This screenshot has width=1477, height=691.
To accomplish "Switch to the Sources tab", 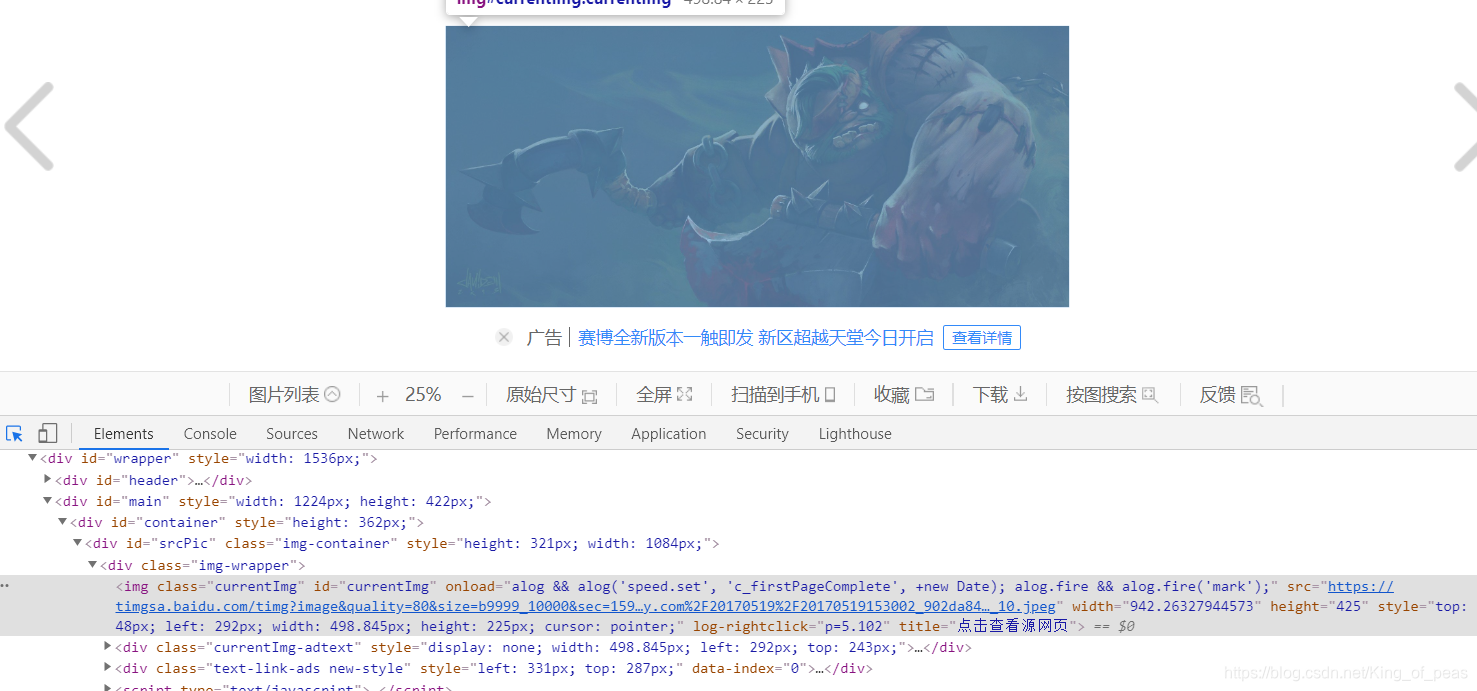I will tap(292, 434).
